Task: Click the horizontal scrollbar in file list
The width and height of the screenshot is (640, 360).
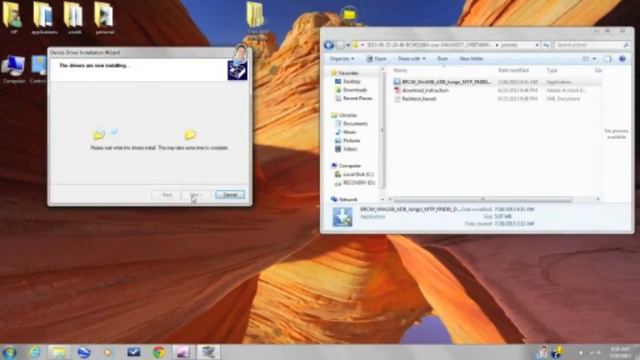Action: (x=483, y=199)
